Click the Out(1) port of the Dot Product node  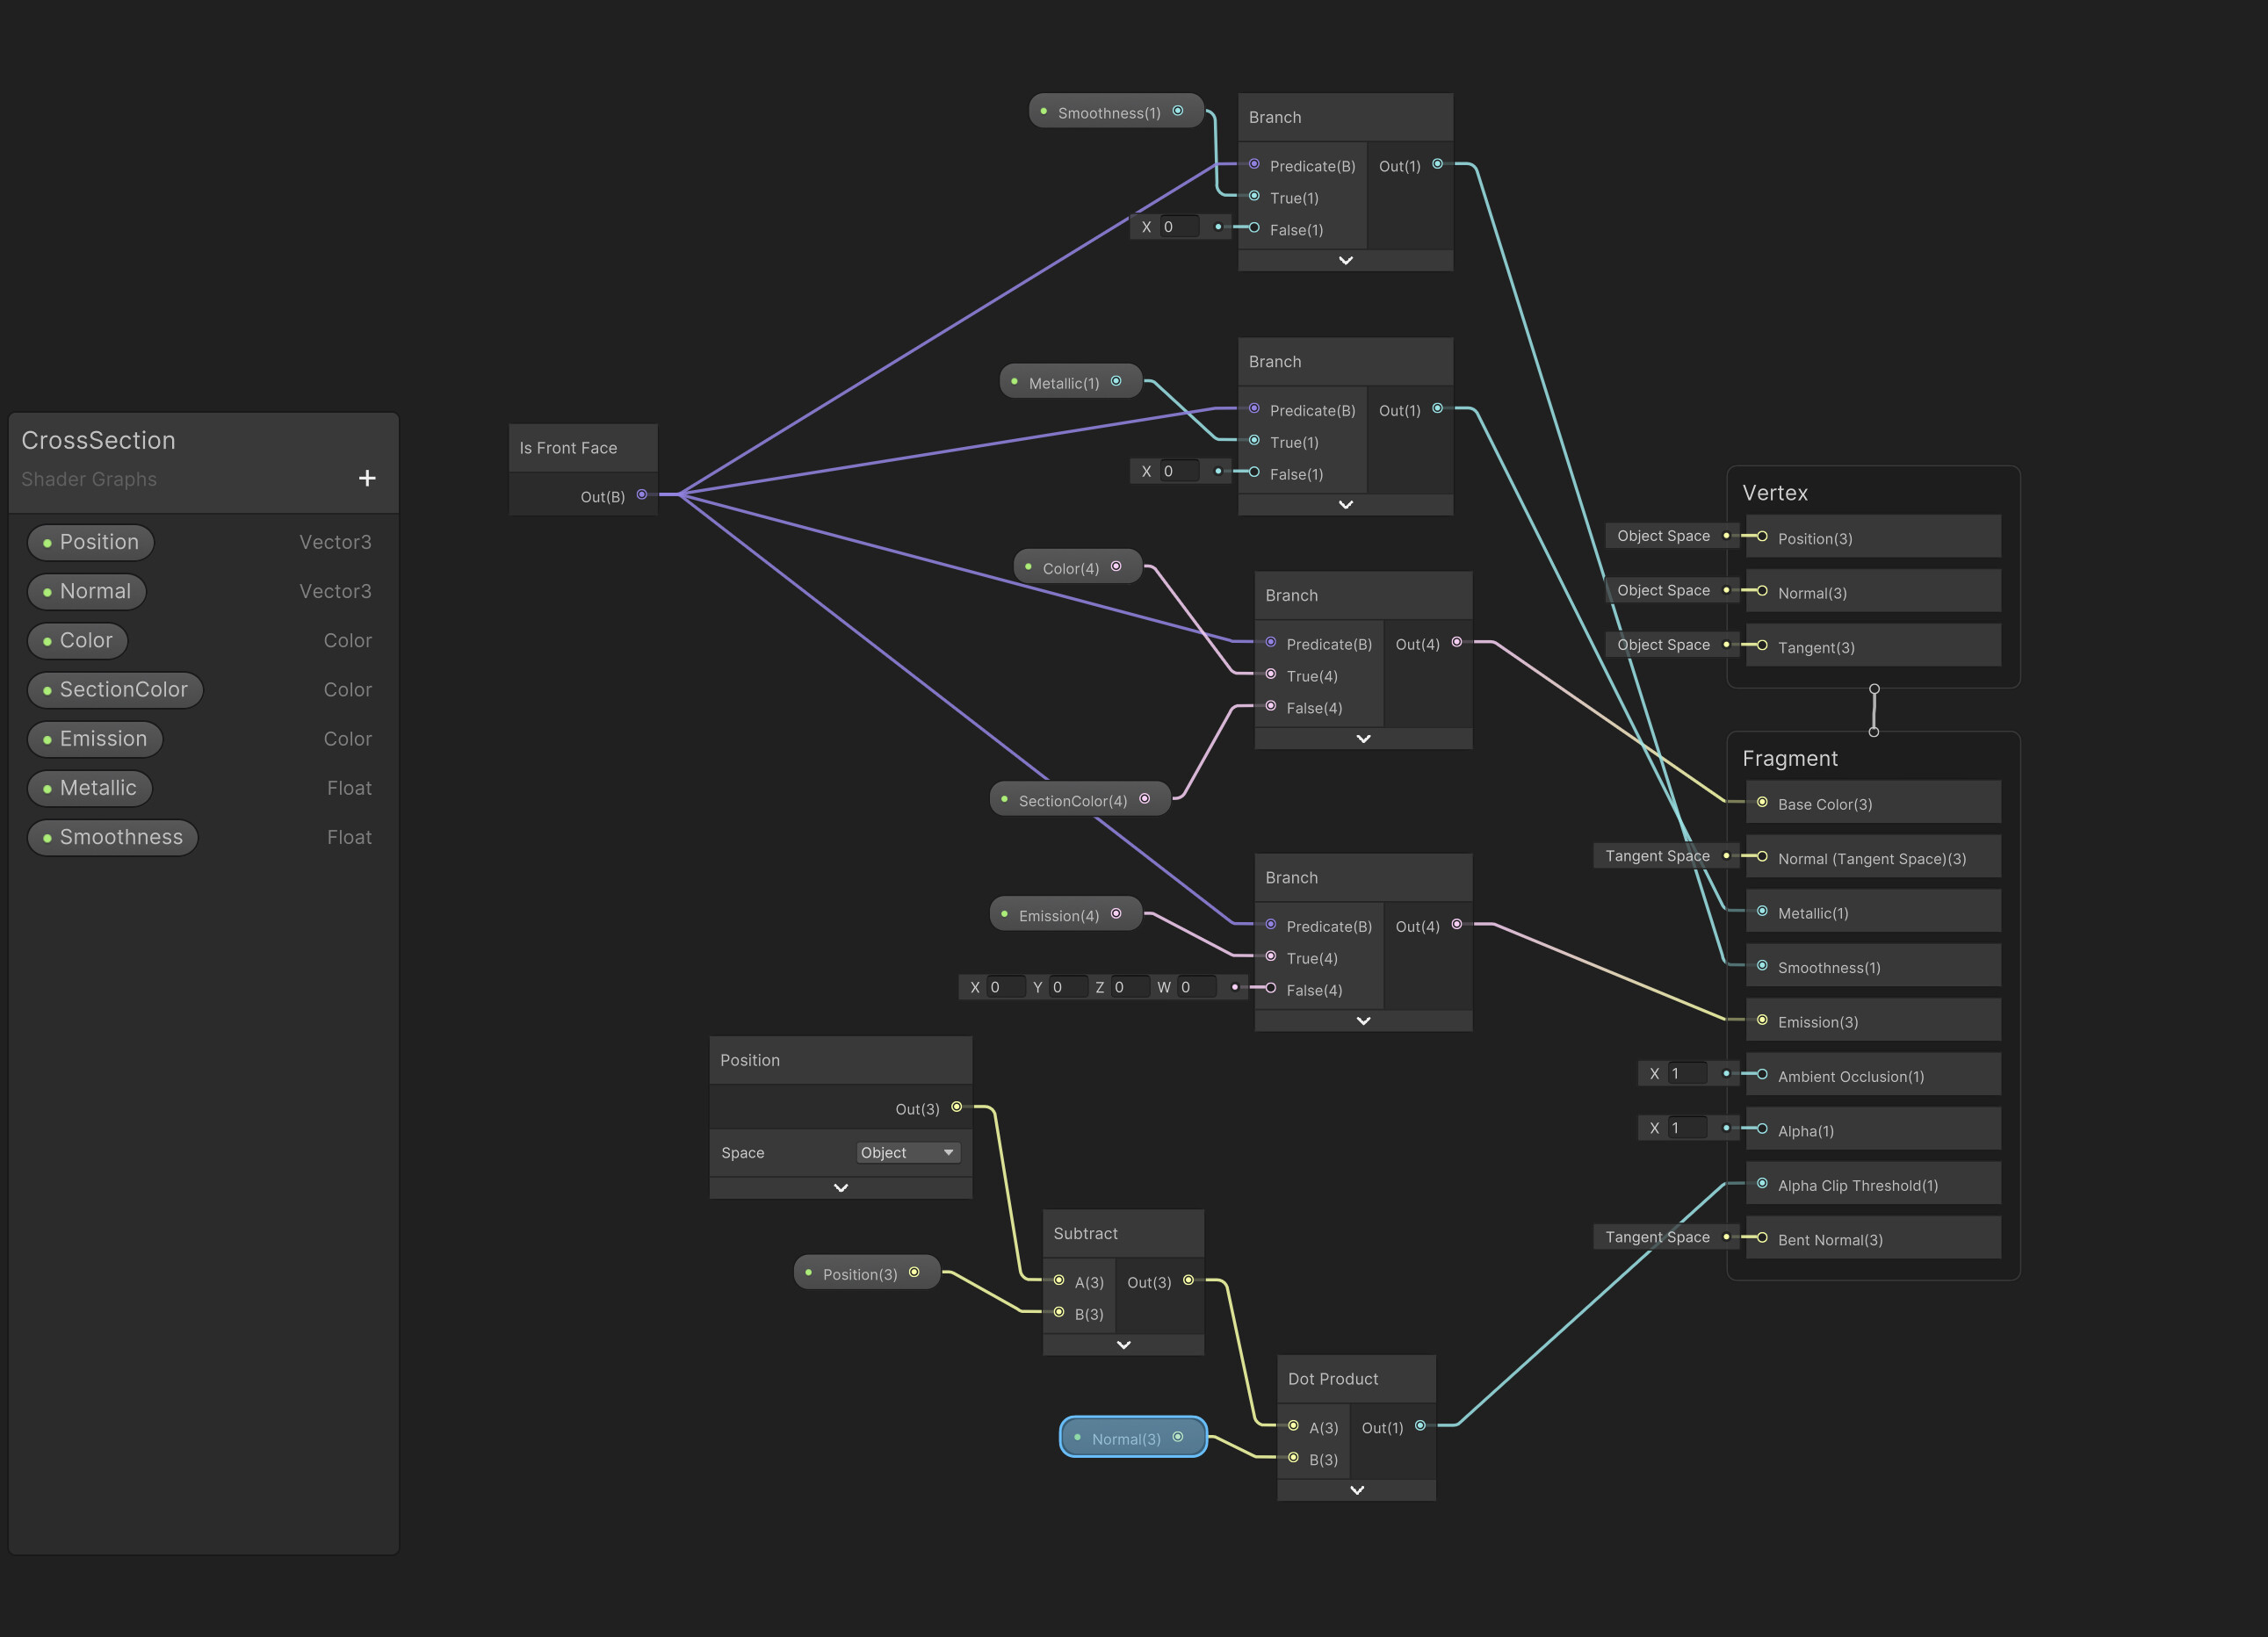pyautogui.click(x=1420, y=1426)
